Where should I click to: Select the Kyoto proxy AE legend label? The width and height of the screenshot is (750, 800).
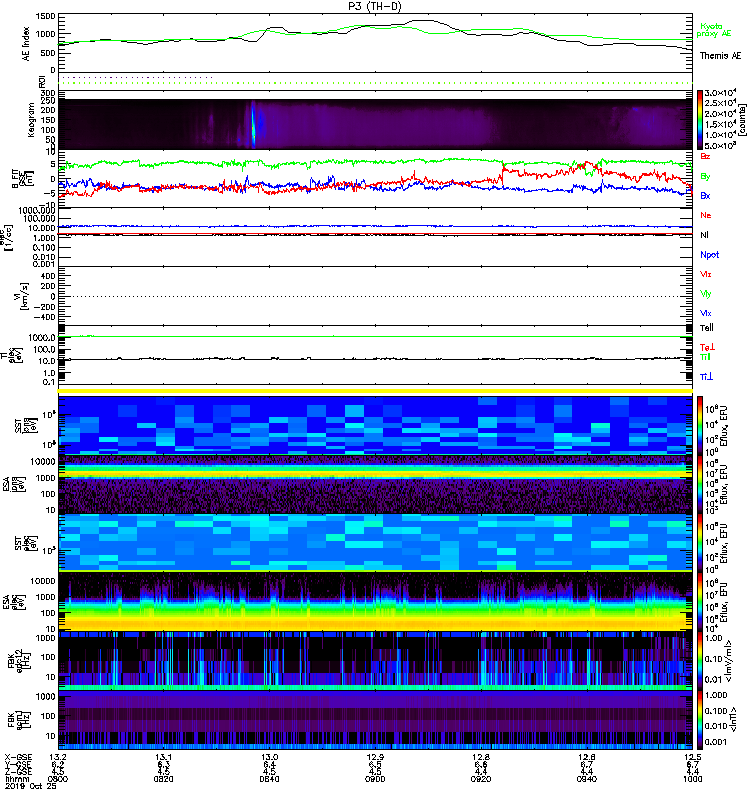tap(713, 30)
